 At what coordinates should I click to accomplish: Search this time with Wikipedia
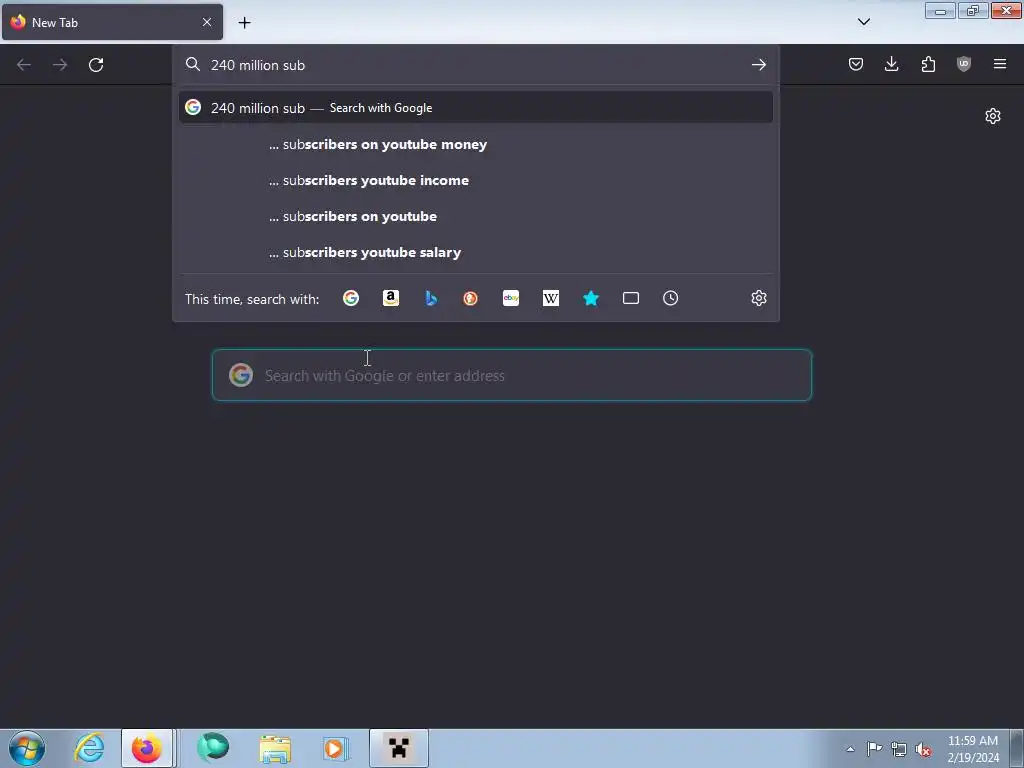[551, 298]
